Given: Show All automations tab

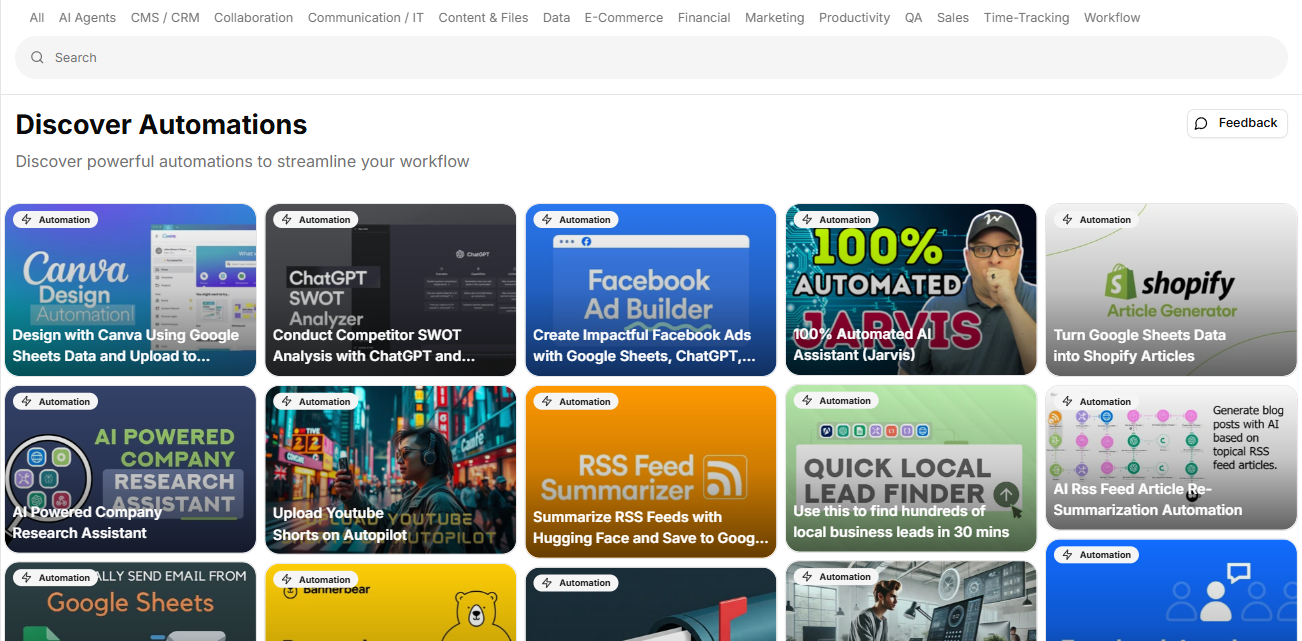Looking at the screenshot, I should (37, 18).
